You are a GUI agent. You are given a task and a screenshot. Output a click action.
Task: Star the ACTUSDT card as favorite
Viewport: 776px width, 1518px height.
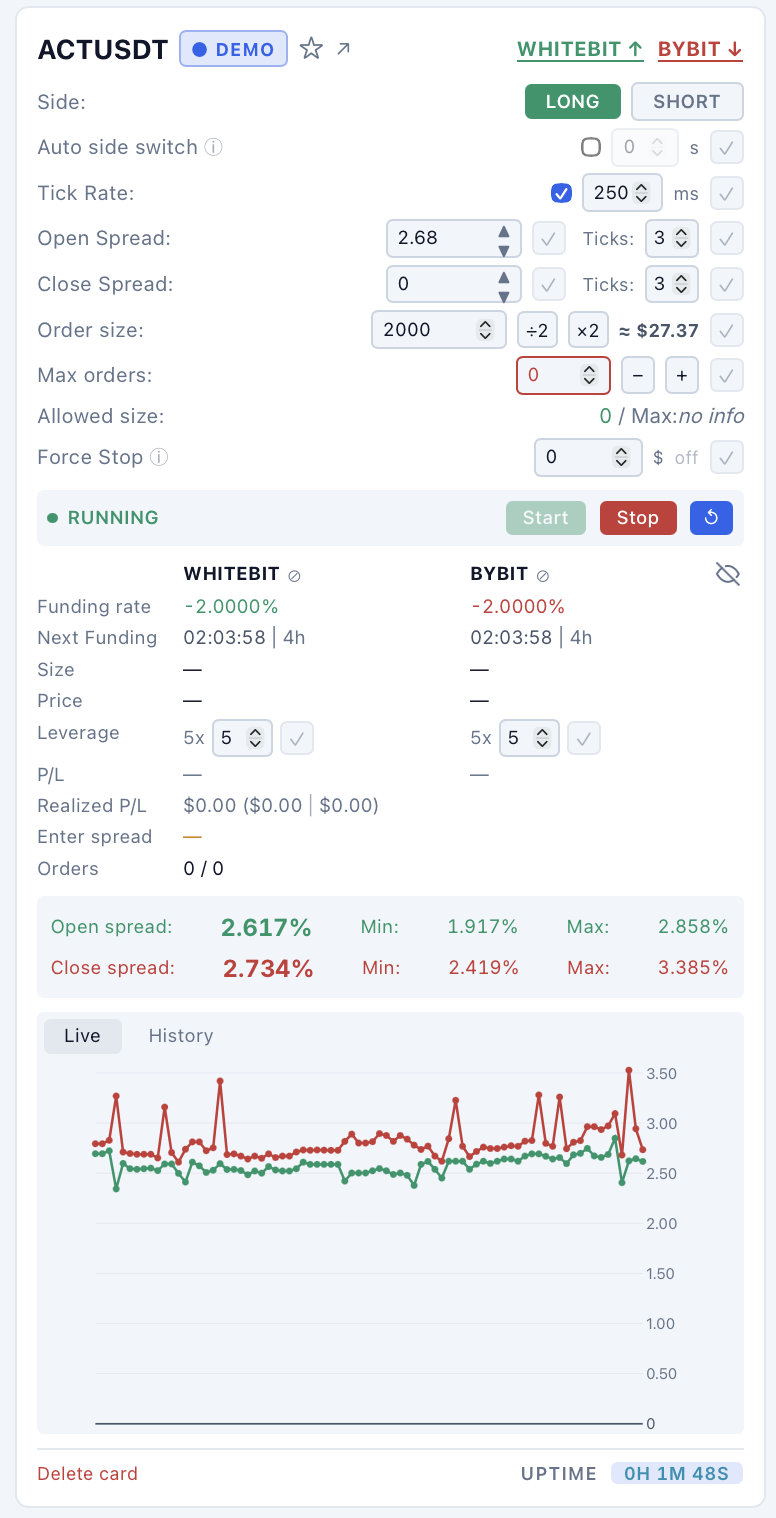coord(312,48)
